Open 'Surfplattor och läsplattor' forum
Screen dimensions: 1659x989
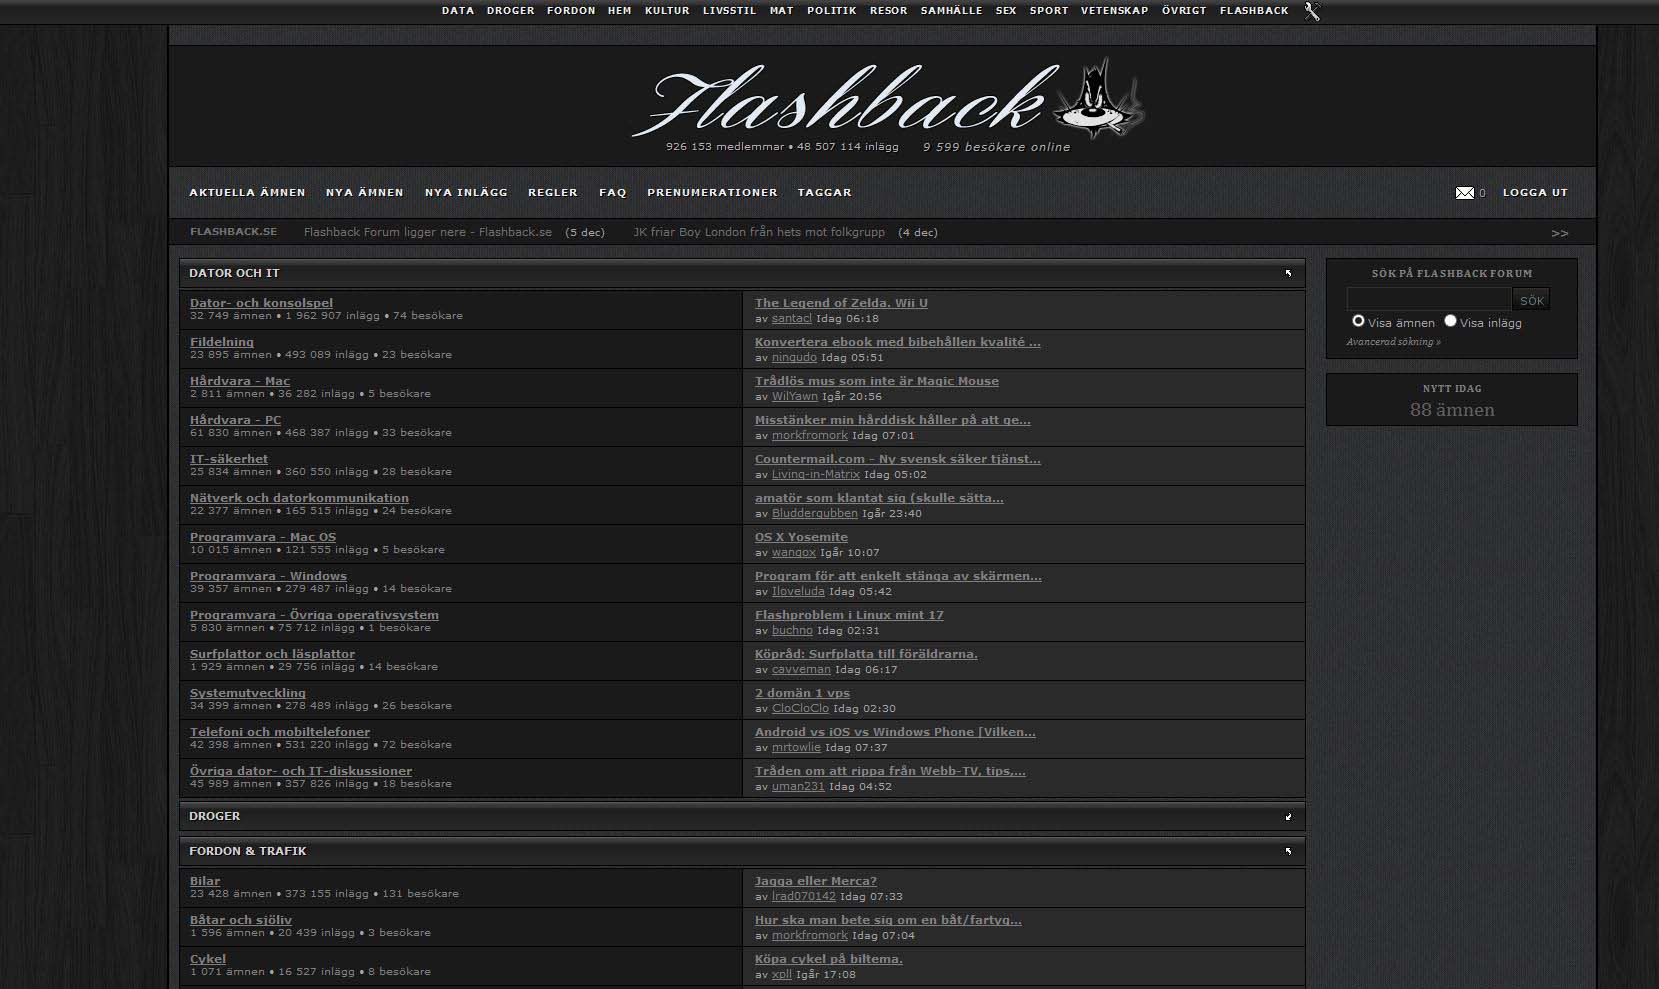click(x=272, y=654)
